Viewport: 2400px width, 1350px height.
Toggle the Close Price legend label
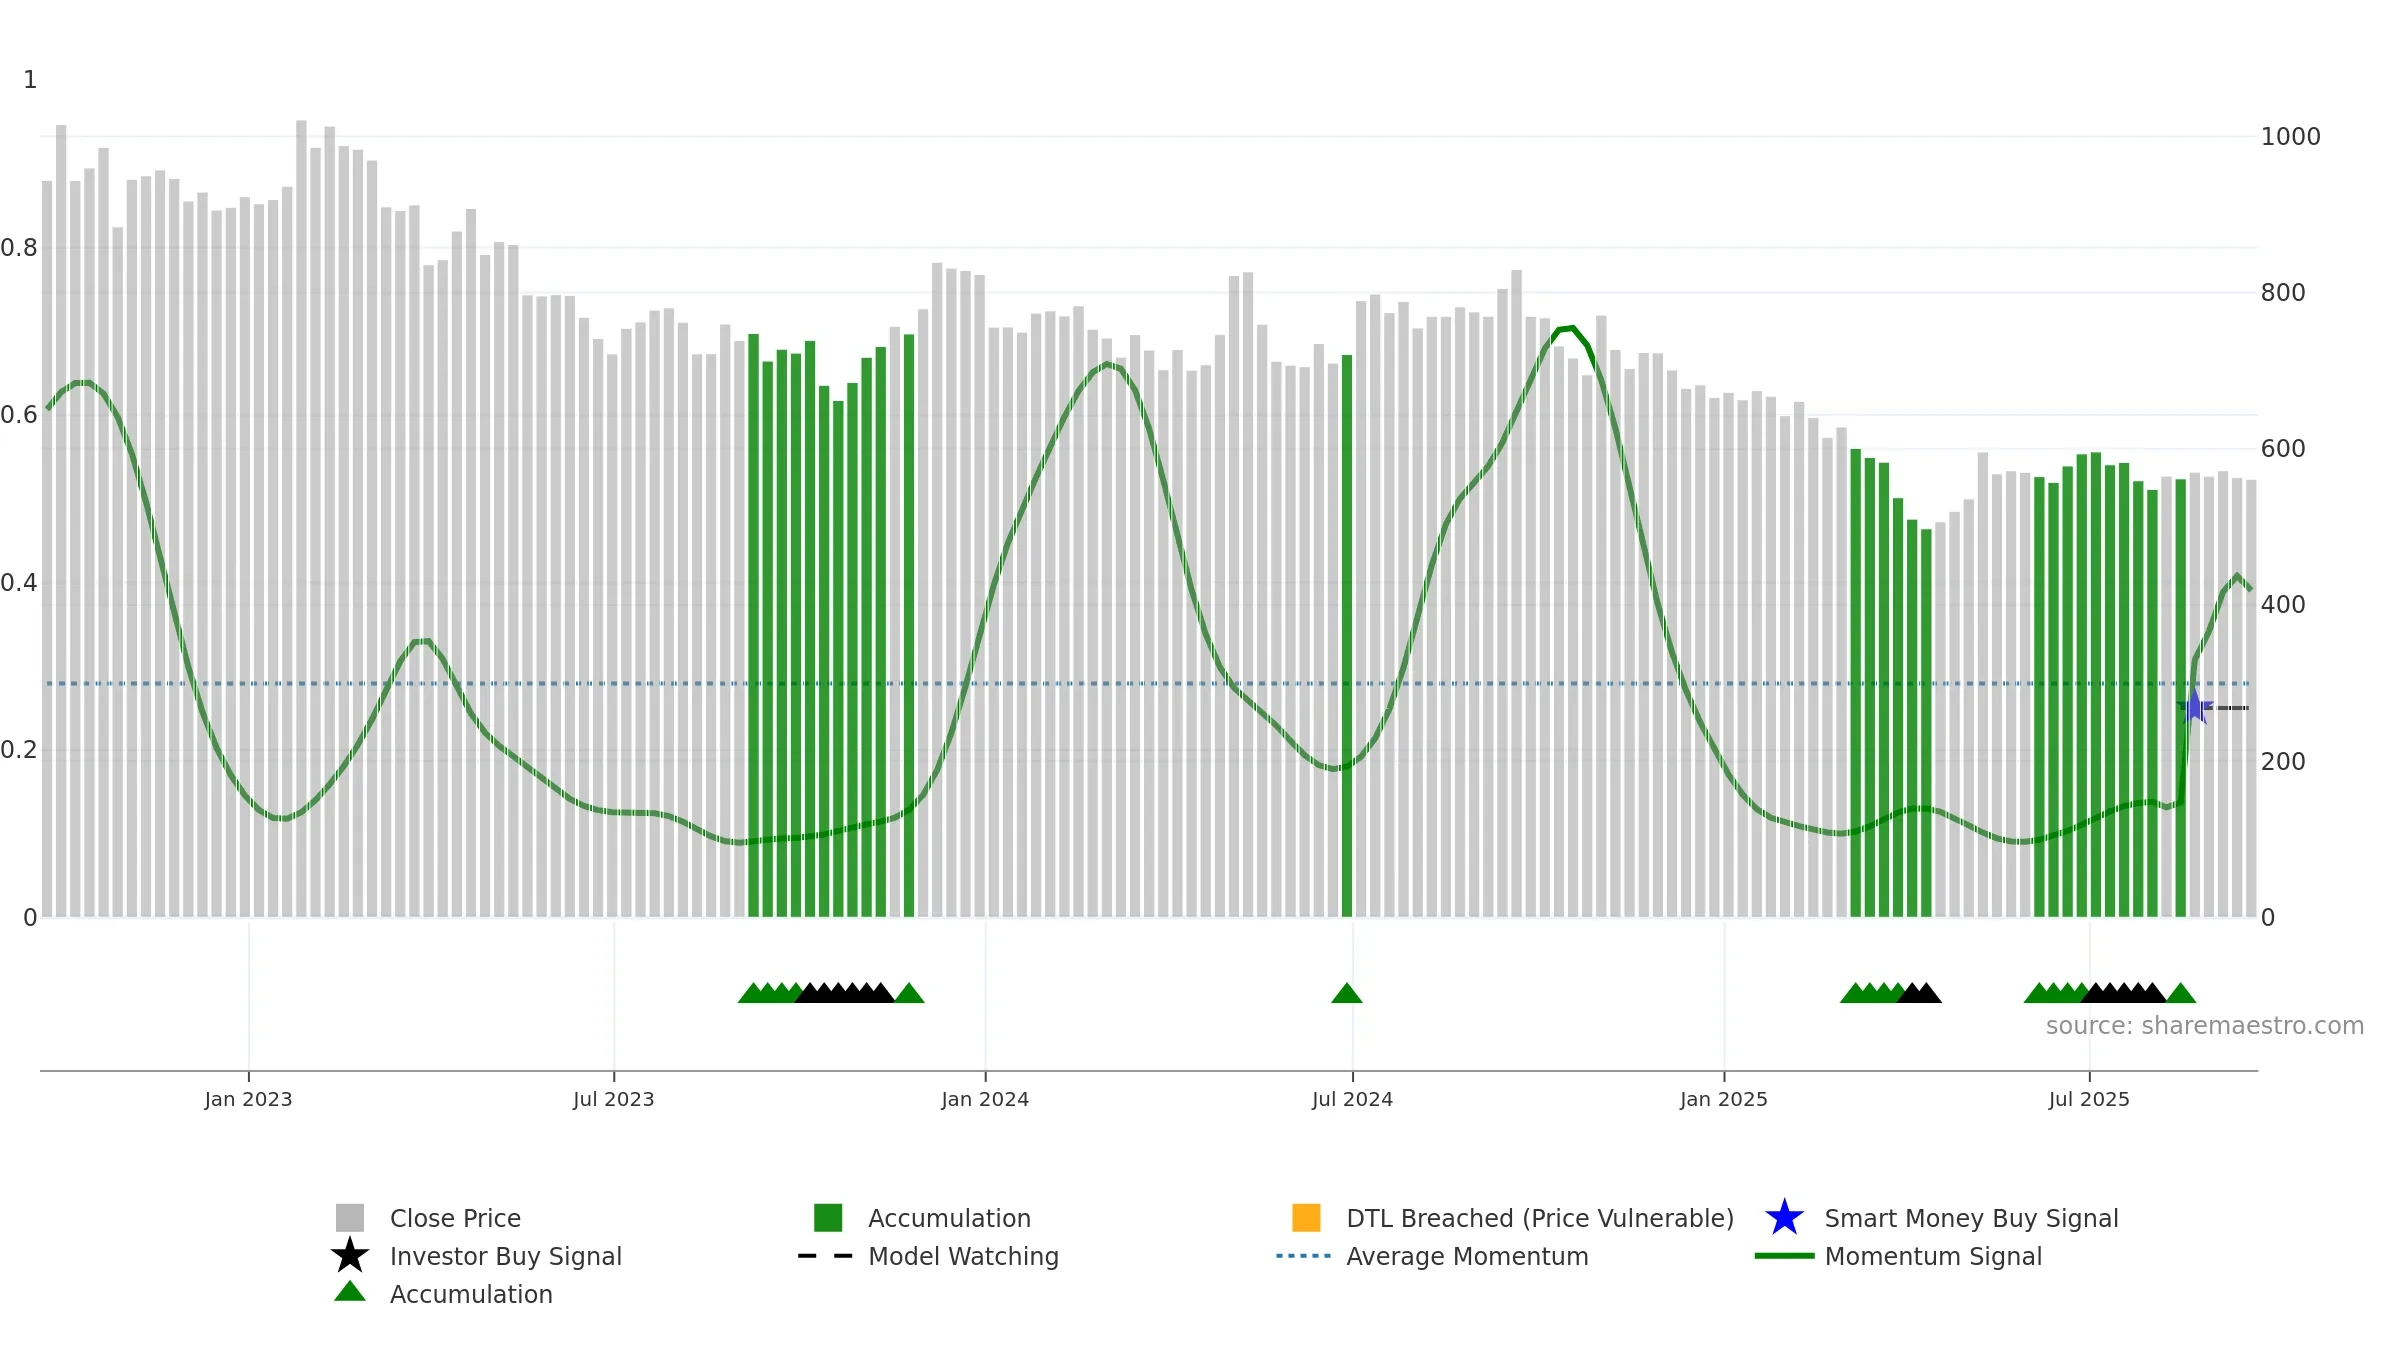[455, 1218]
